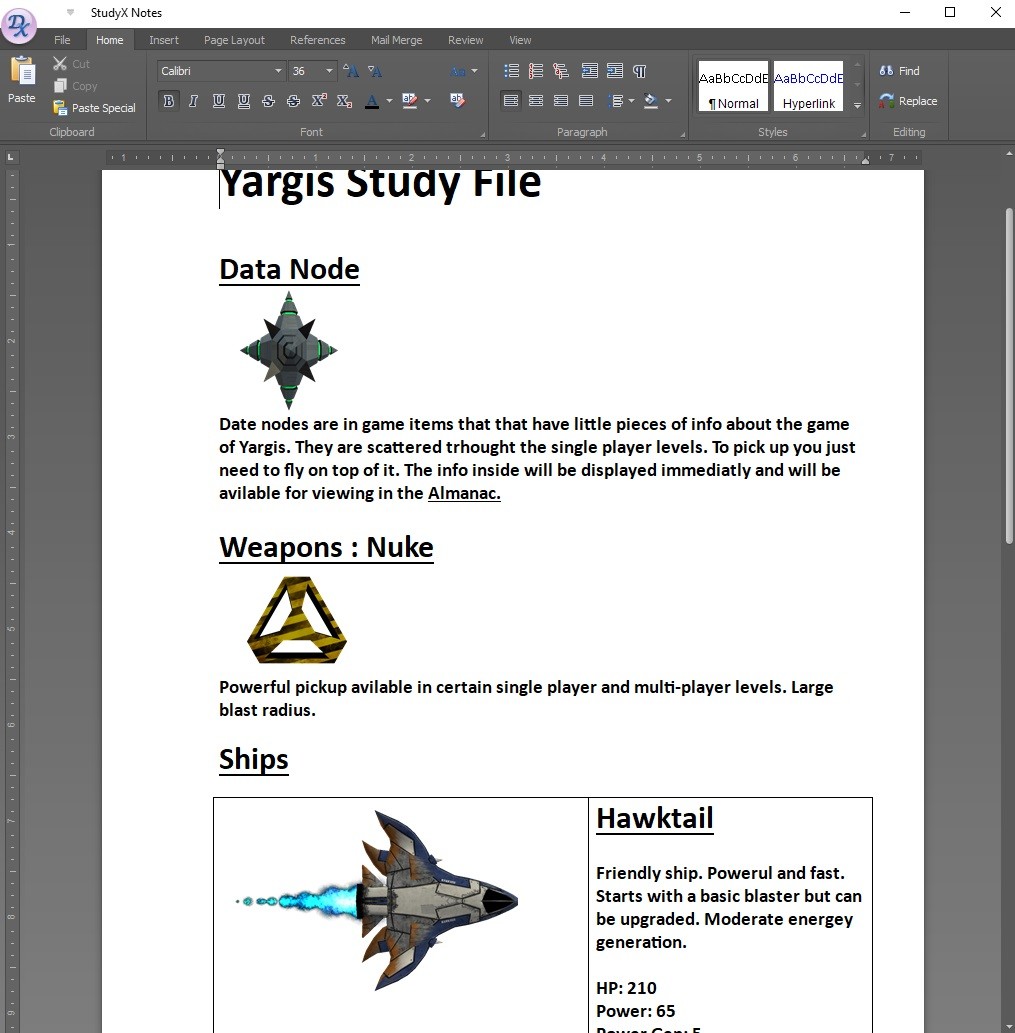Switch to the Mail Merge ribbon tab
This screenshot has height=1033, width=1015.
(x=397, y=40)
